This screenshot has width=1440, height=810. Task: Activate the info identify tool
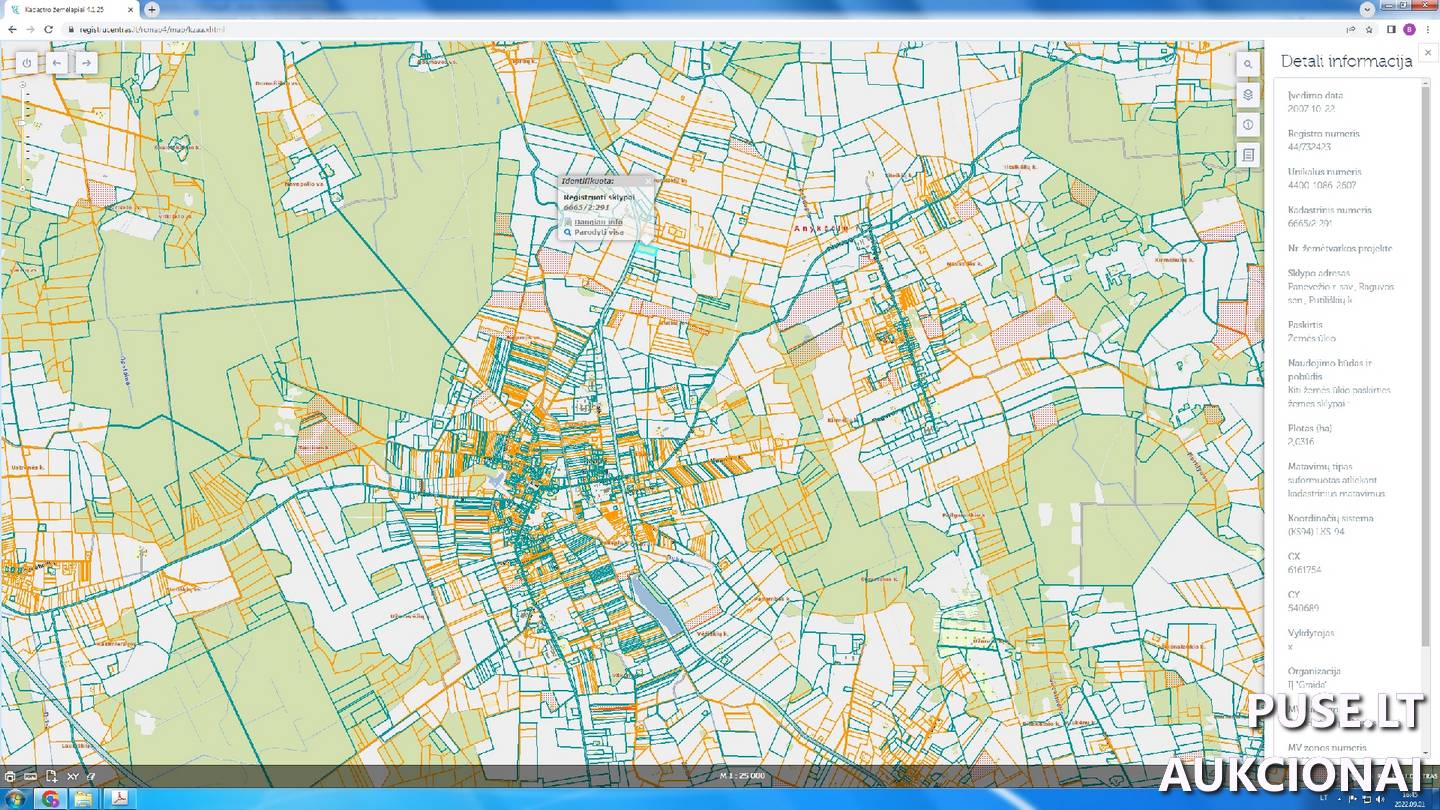1248,125
